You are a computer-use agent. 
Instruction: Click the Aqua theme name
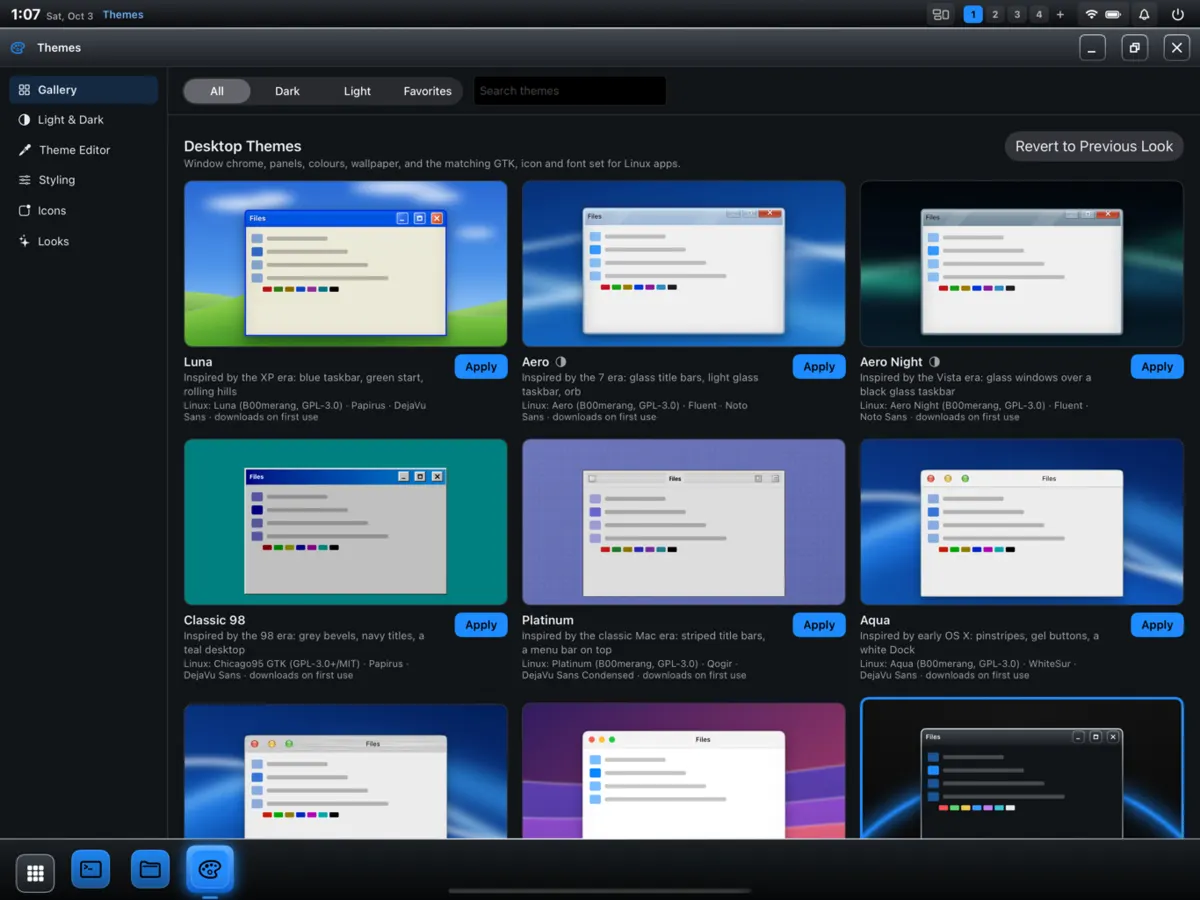coord(875,620)
